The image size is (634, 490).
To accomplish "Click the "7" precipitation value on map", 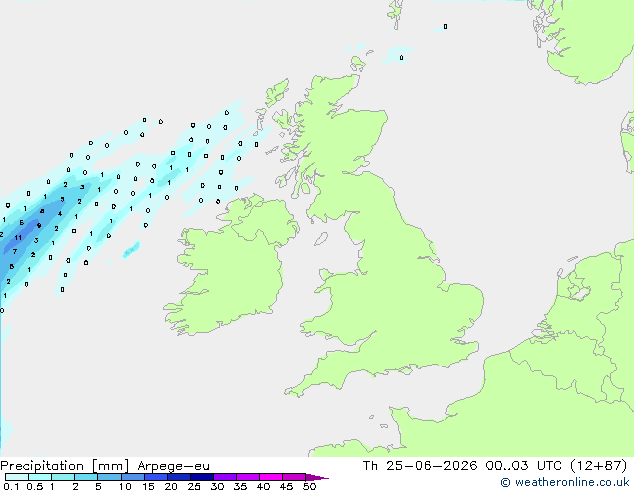I will click(15, 251).
